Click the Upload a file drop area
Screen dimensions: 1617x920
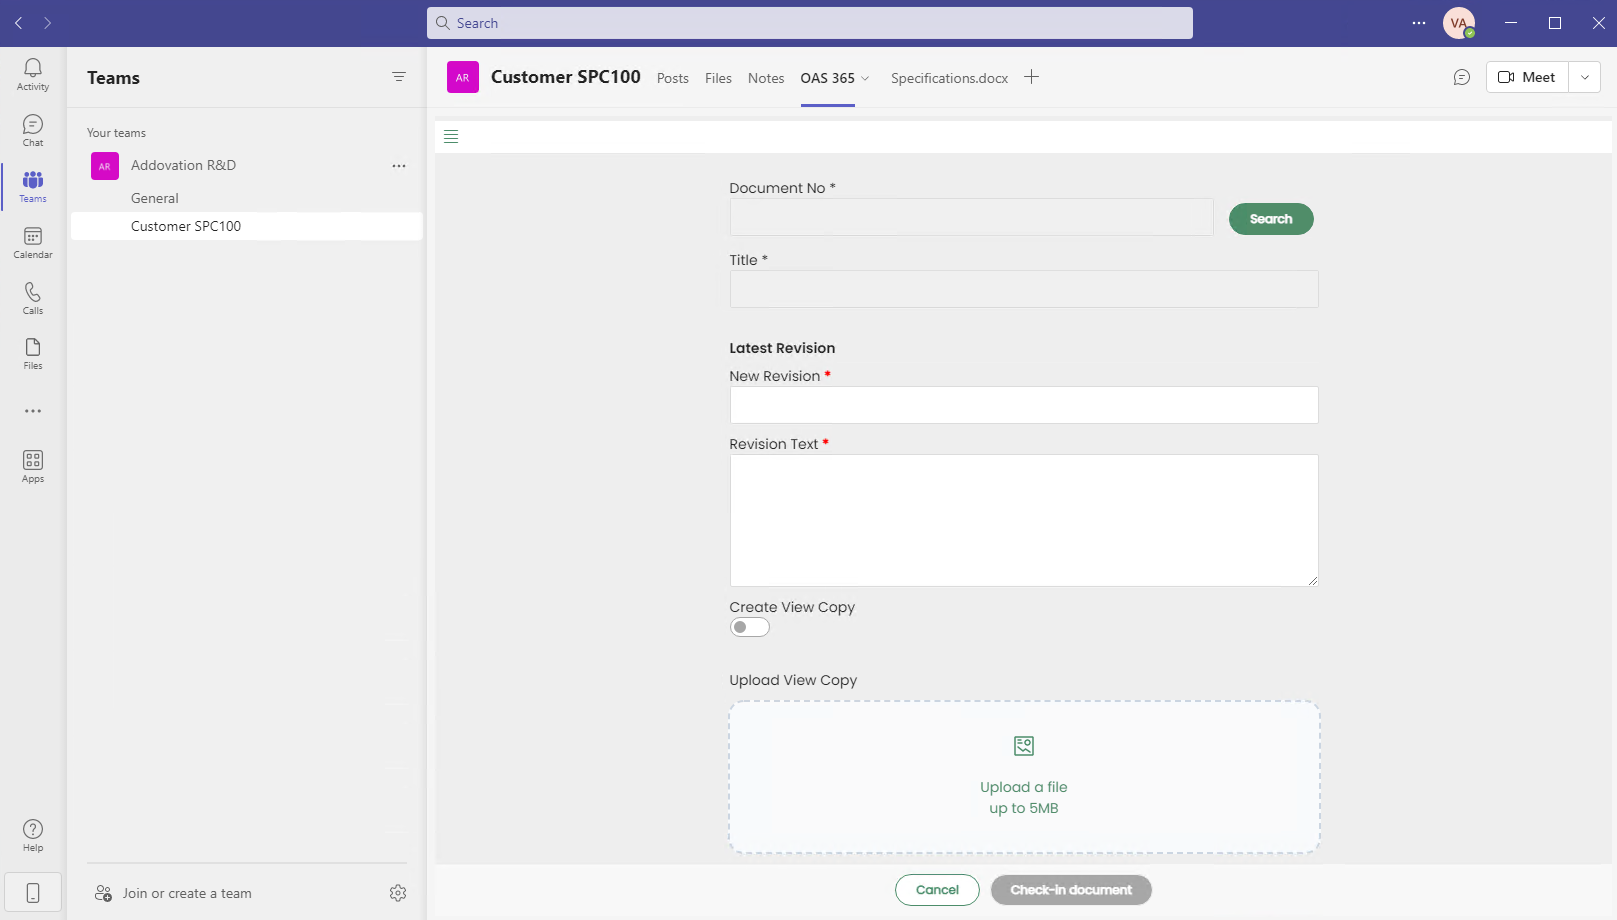click(x=1023, y=777)
